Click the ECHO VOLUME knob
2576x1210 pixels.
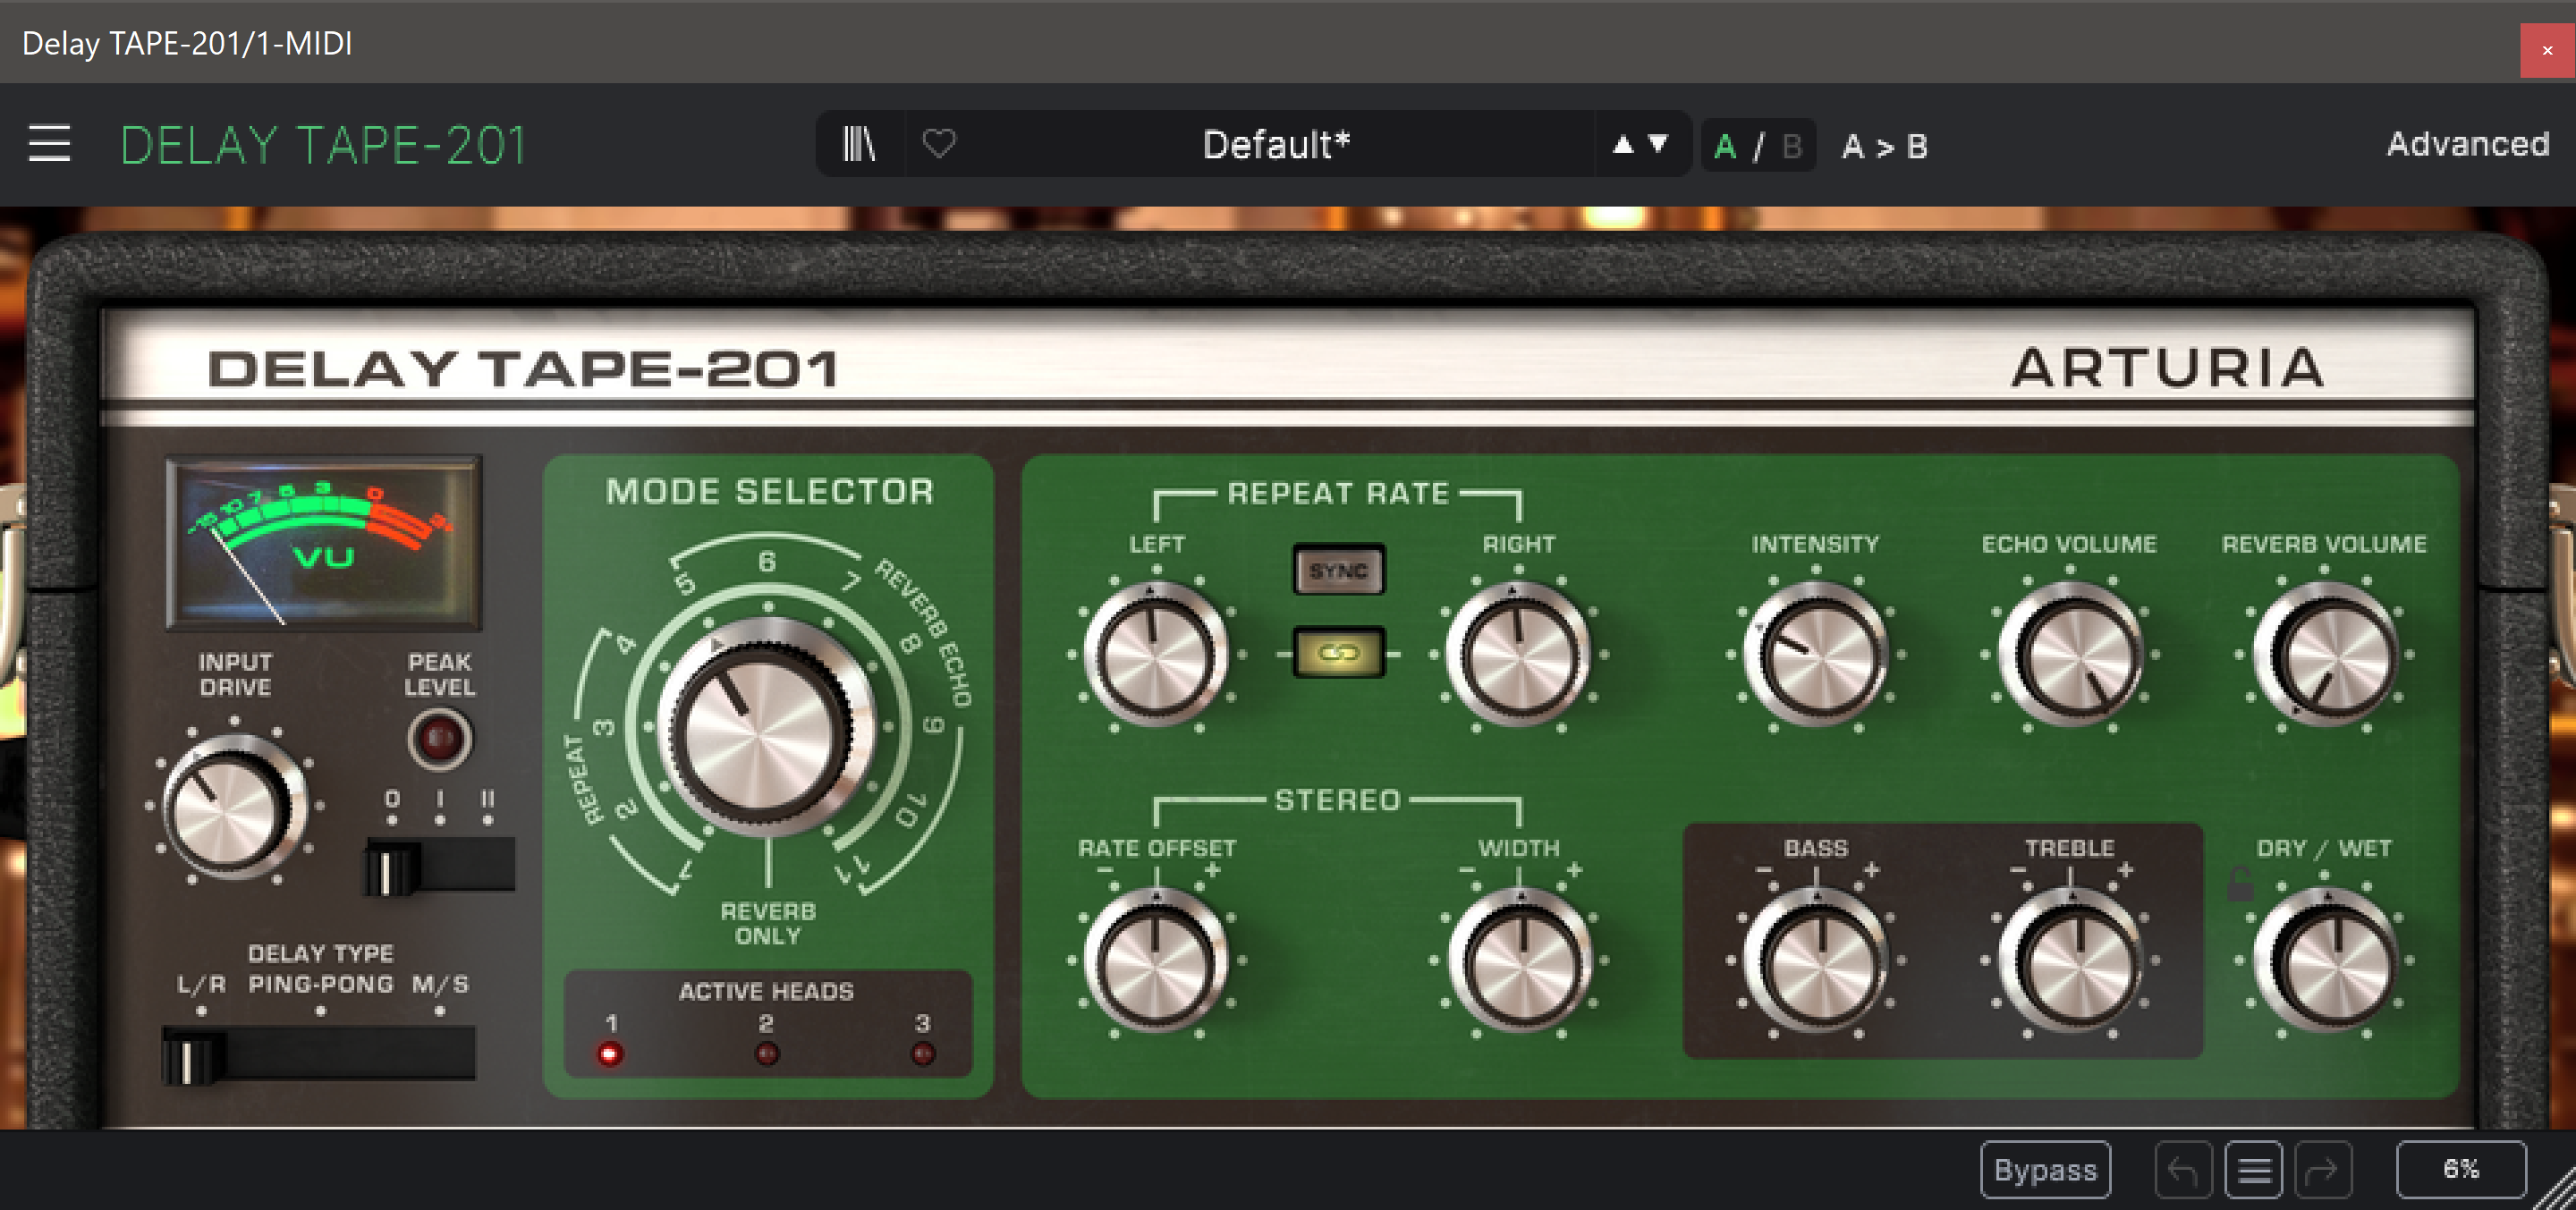click(x=2069, y=654)
